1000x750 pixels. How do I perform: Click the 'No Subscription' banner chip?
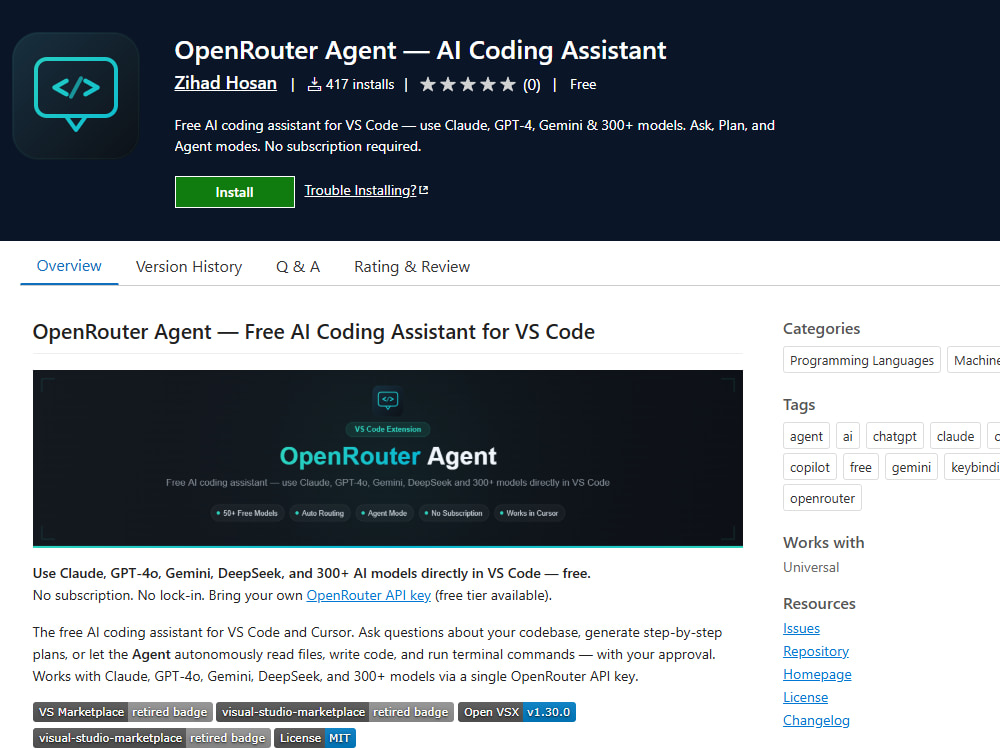click(453, 513)
